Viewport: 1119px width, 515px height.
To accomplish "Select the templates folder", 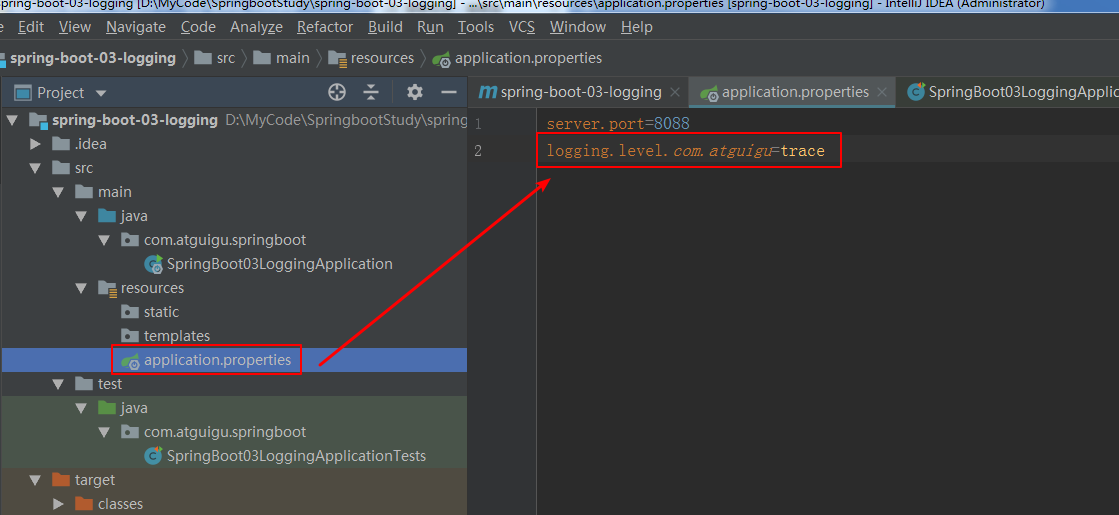I will [x=166, y=336].
